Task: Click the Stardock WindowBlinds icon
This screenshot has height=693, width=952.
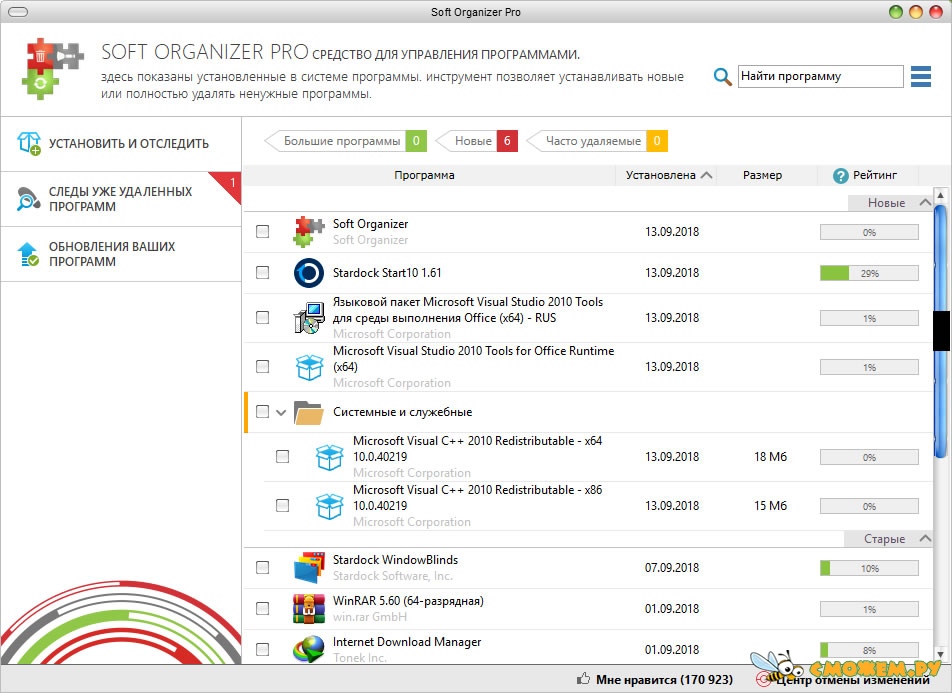Action: 308,567
